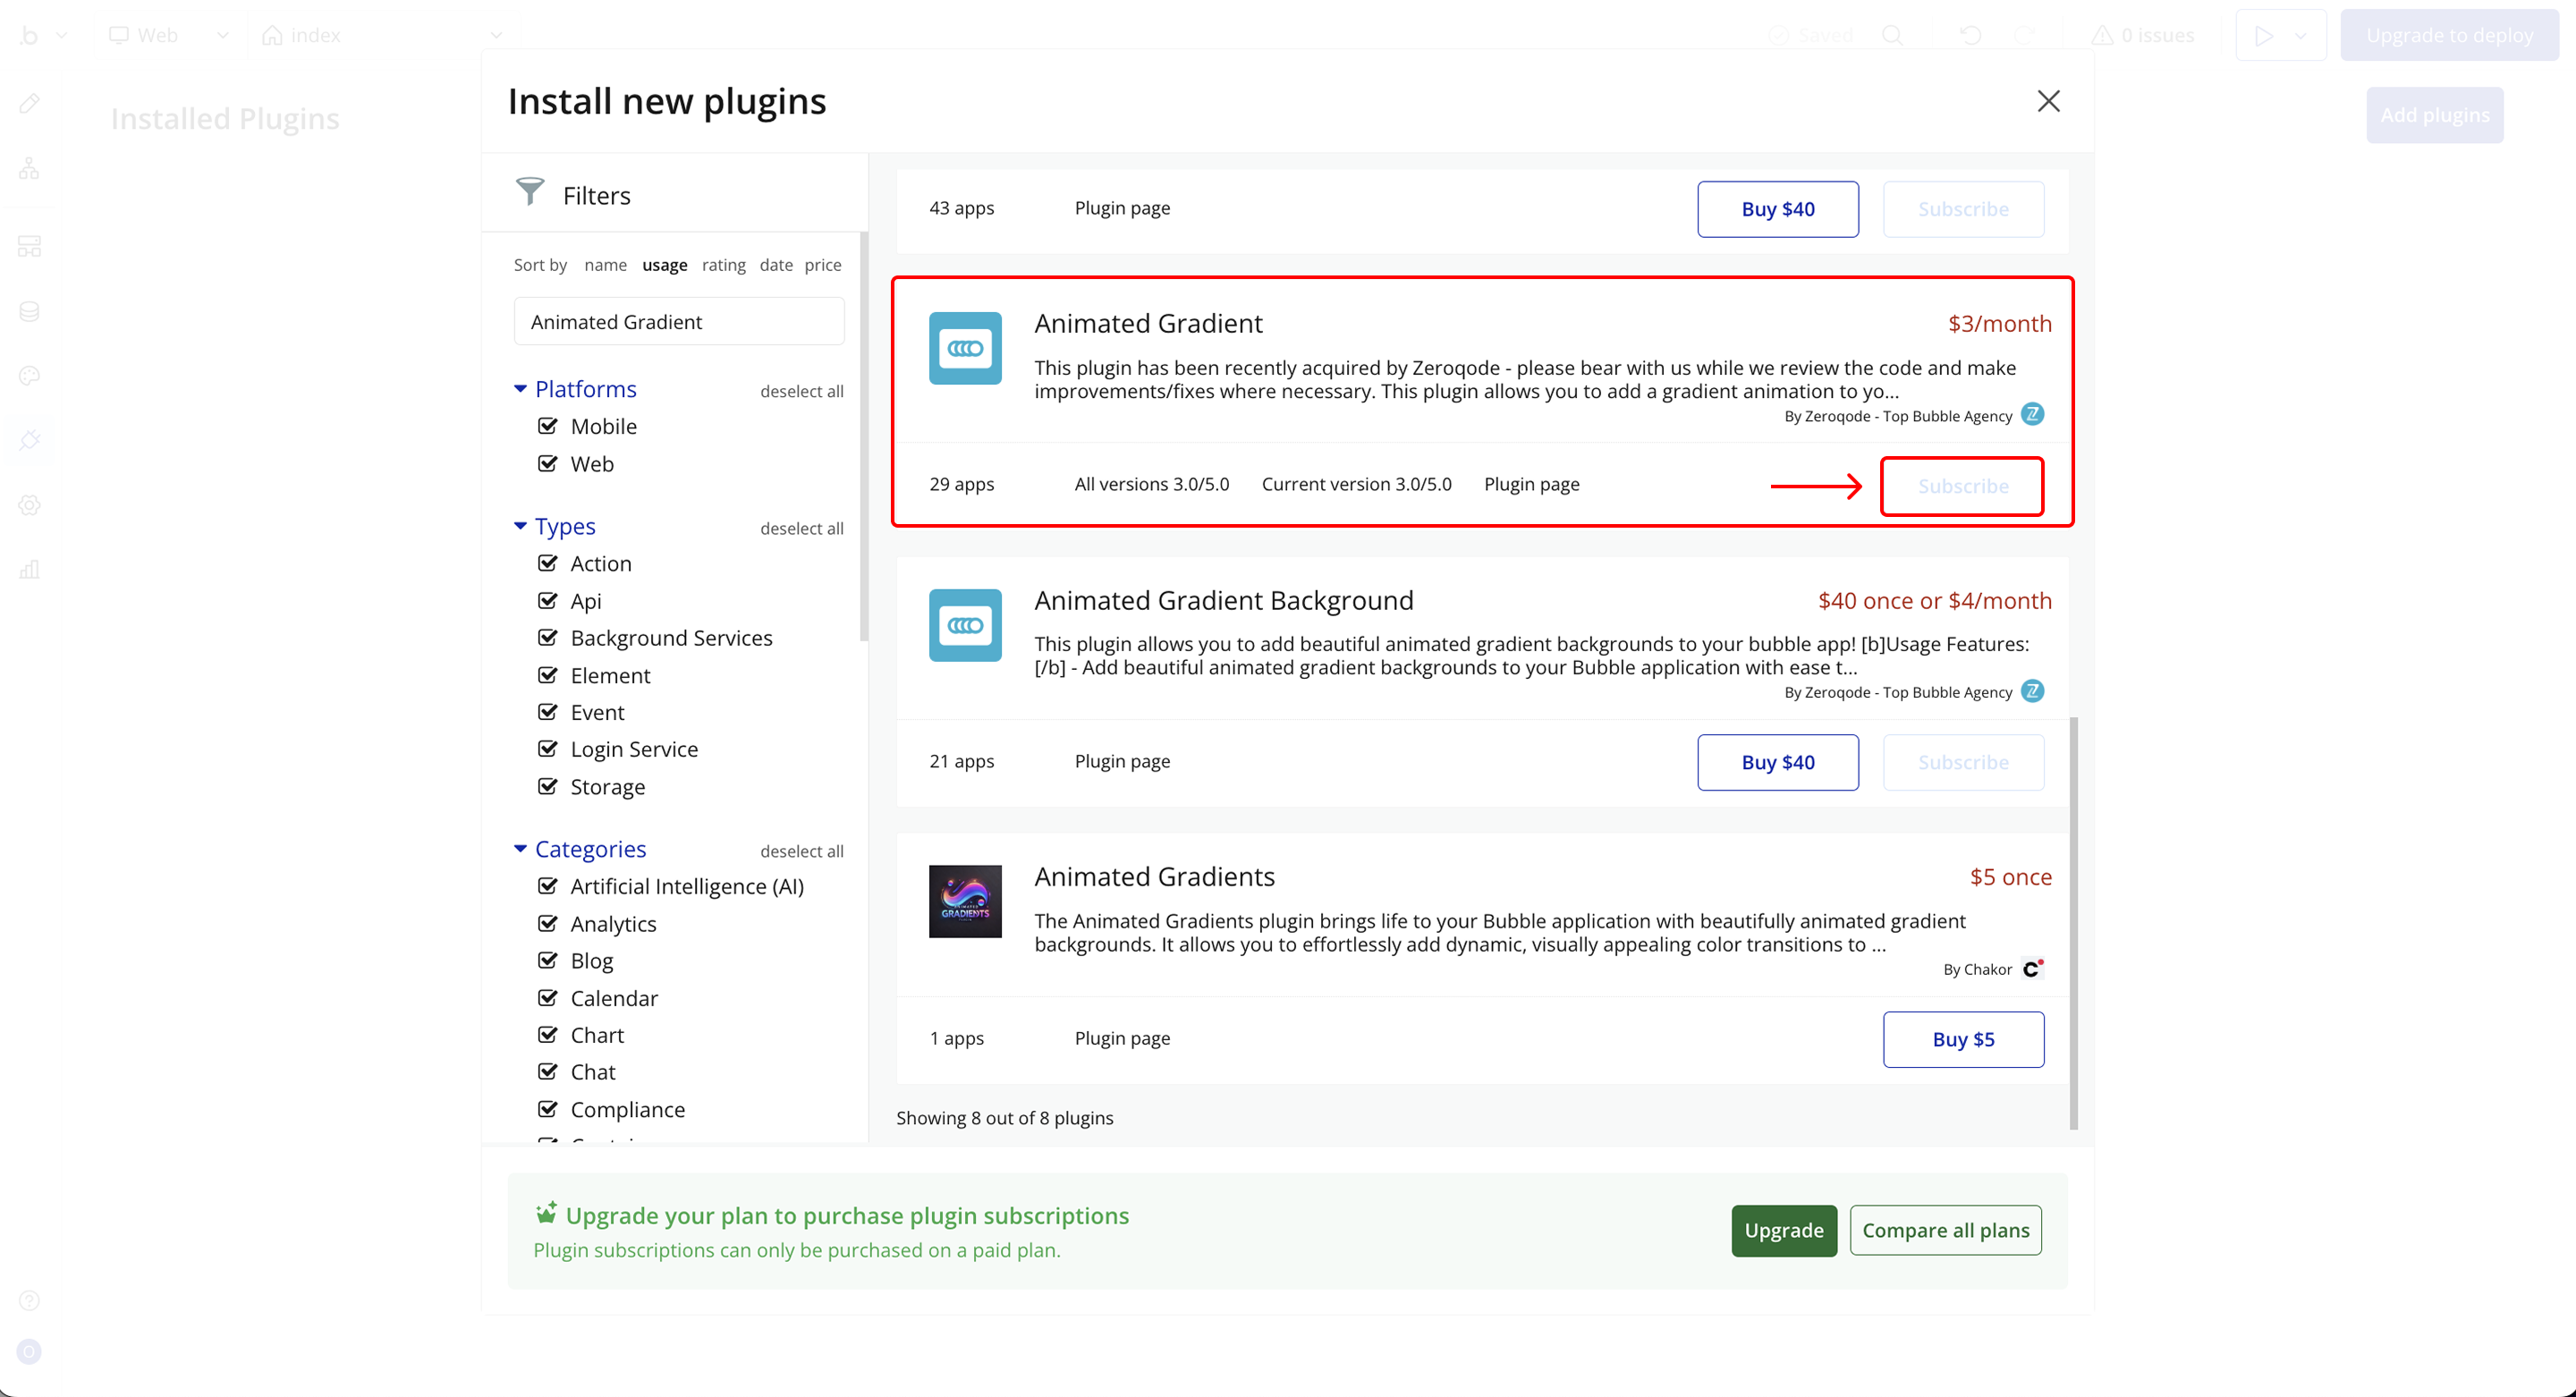Click the Animated Gradient Background plugin icon

tap(964, 625)
